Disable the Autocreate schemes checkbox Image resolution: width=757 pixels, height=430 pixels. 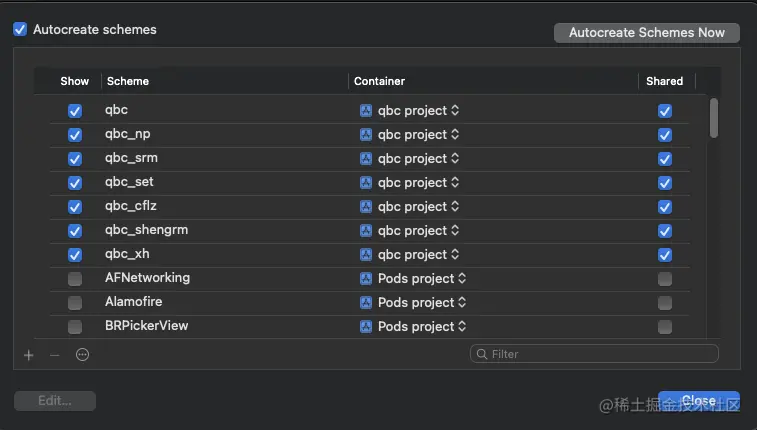pyautogui.click(x=20, y=30)
